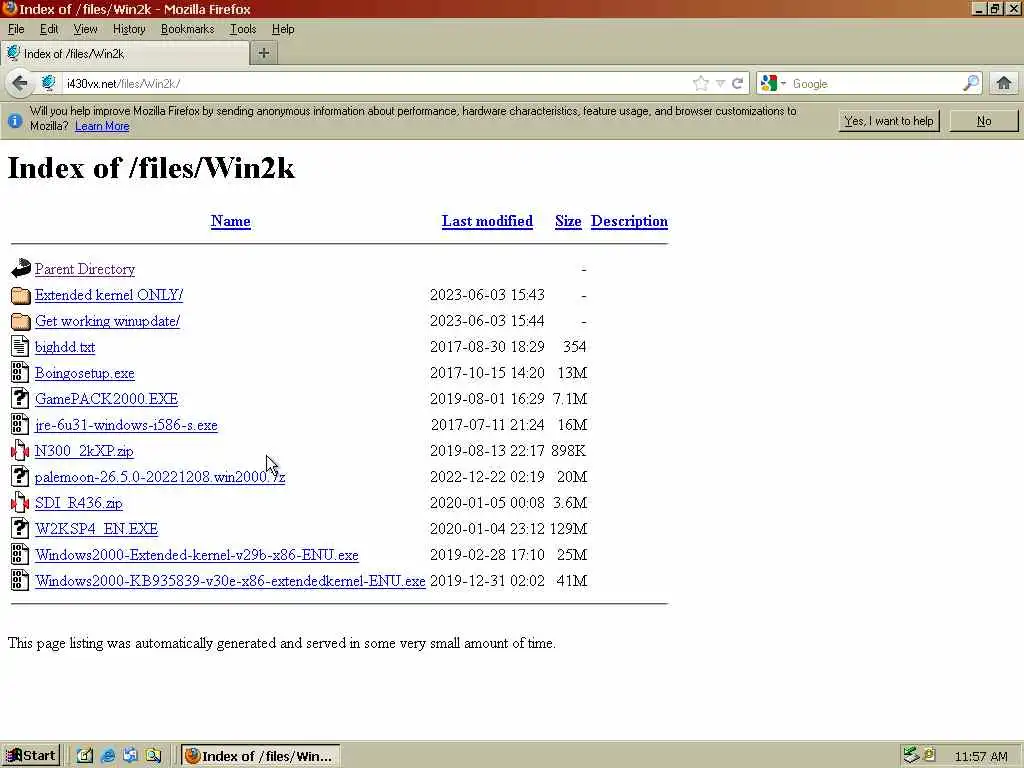Click the archive icon beside N300_2kXP.zip
This screenshot has width=1024, height=768.
pos(20,451)
